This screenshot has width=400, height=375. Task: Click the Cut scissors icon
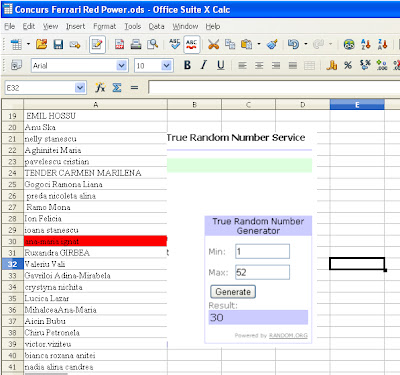[x=213, y=44]
